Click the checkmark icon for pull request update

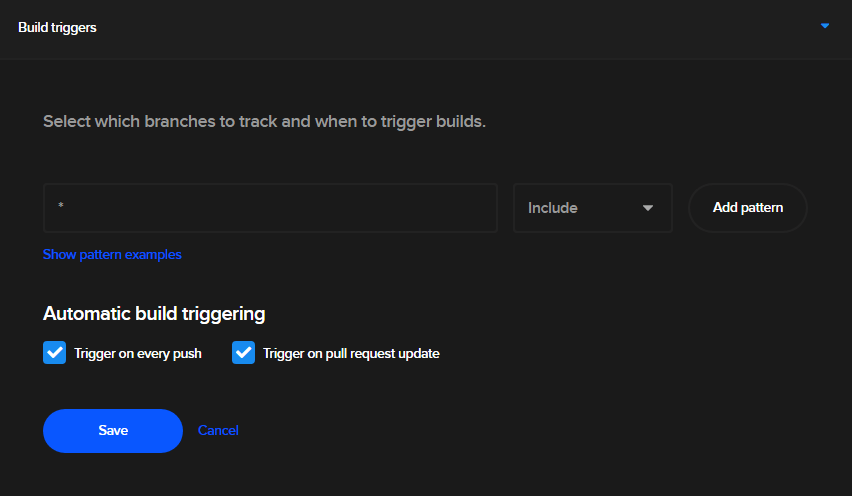click(243, 353)
